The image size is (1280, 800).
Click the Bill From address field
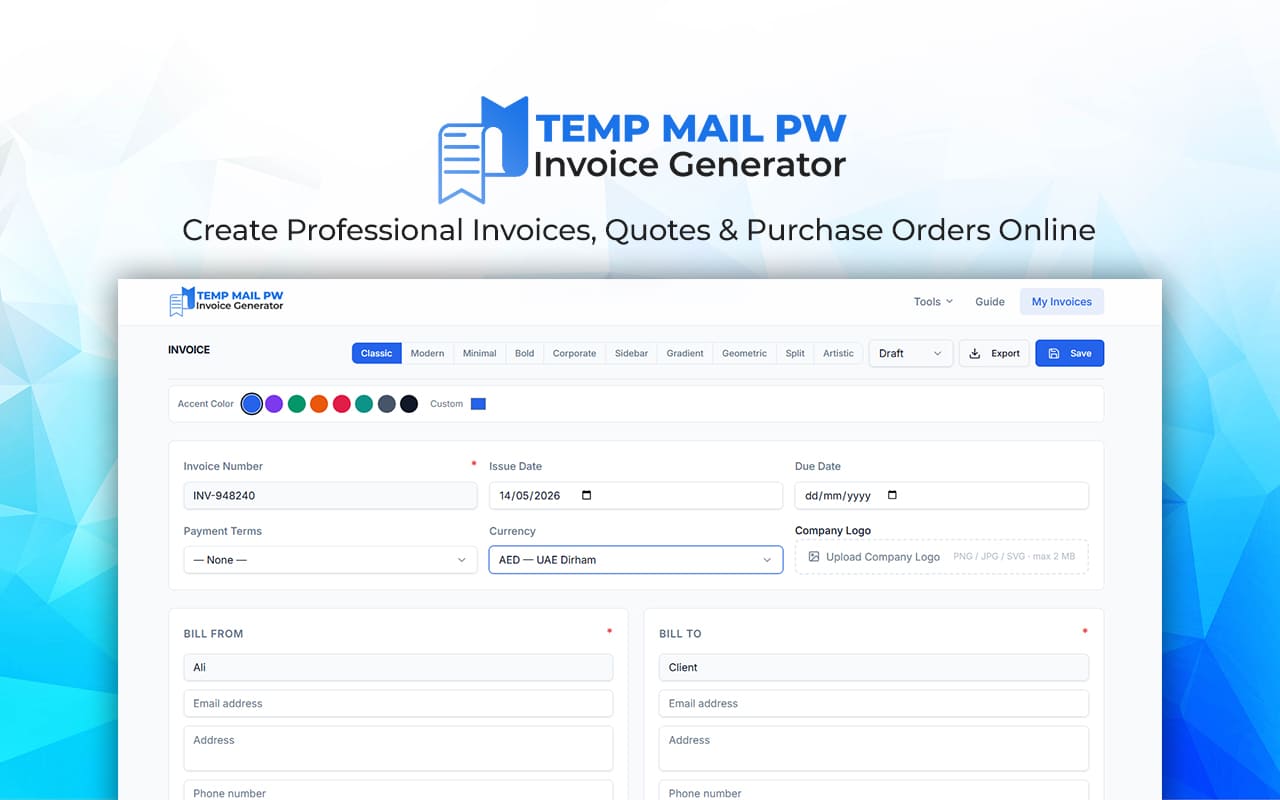click(x=399, y=748)
